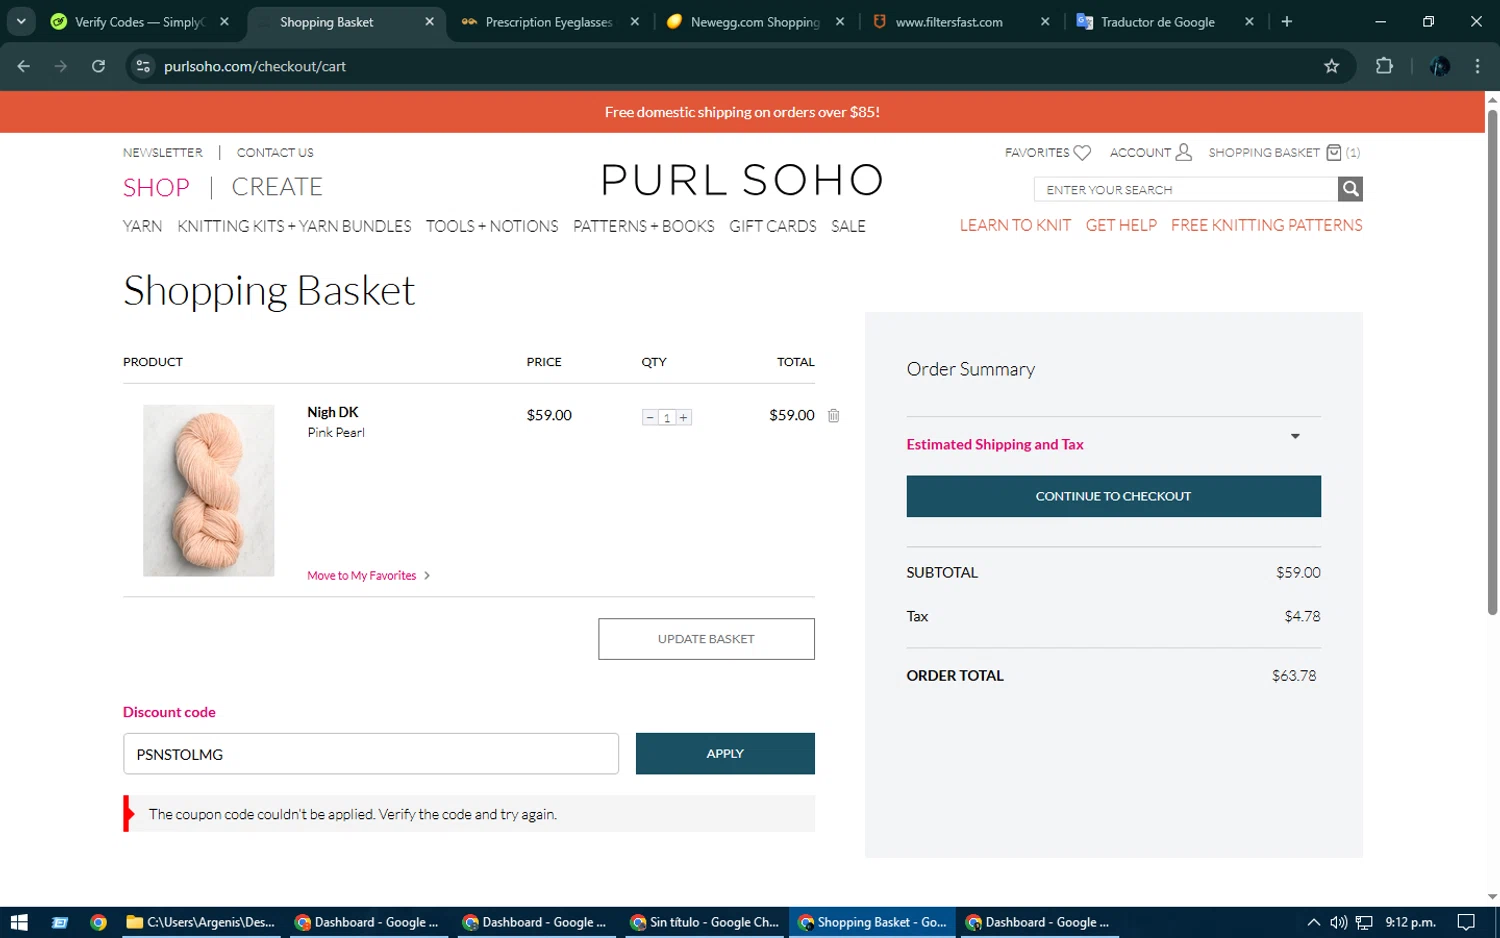The image size is (1500, 938).
Task: Switch to Newegg.com Shopping tab
Action: [757, 22]
